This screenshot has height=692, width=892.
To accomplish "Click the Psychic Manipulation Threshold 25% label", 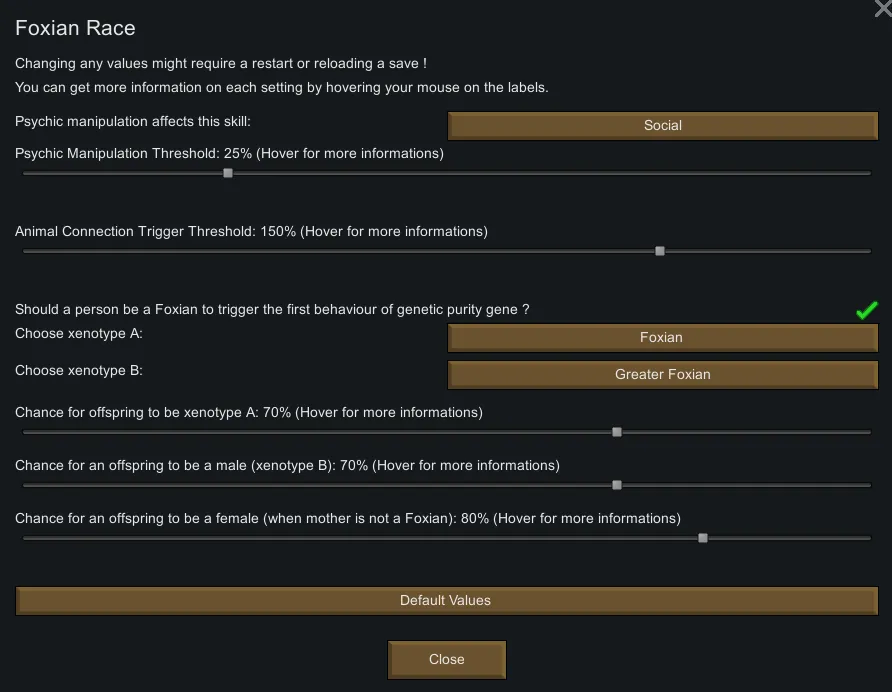I will click(x=229, y=154).
